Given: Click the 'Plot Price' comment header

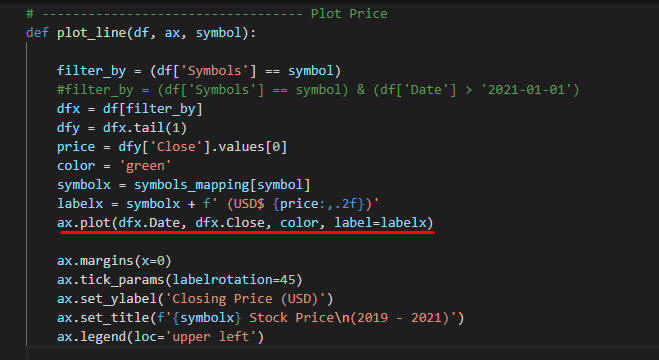Looking at the screenshot, I should click(349, 14).
